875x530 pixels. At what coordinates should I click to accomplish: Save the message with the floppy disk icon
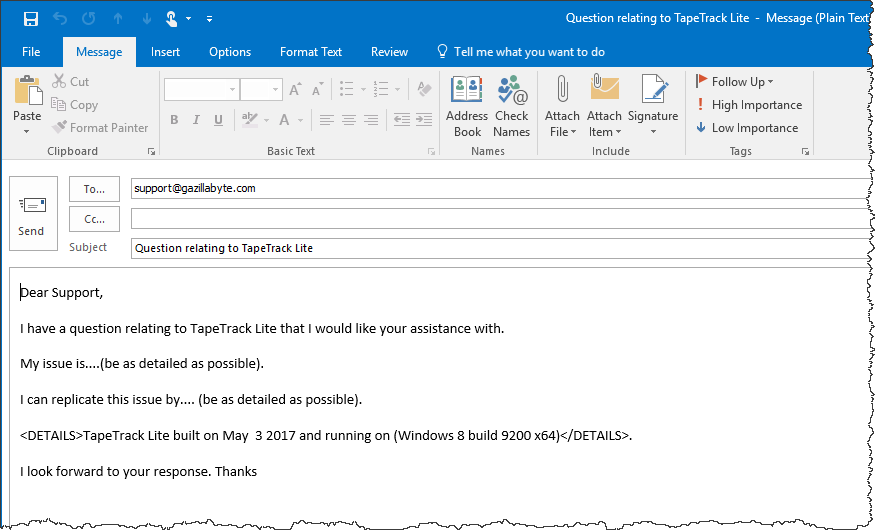click(31, 19)
